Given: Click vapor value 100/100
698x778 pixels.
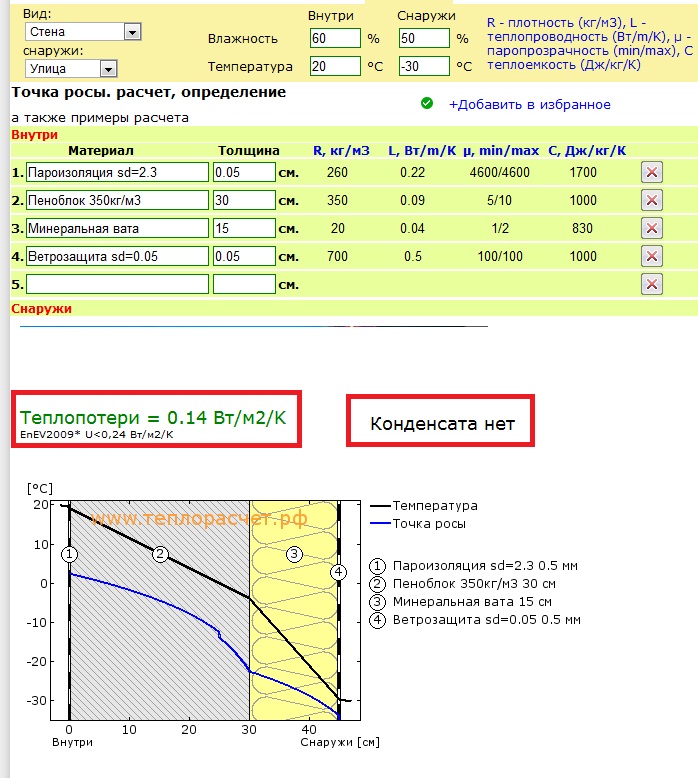Looking at the screenshot, I should (x=500, y=257).
